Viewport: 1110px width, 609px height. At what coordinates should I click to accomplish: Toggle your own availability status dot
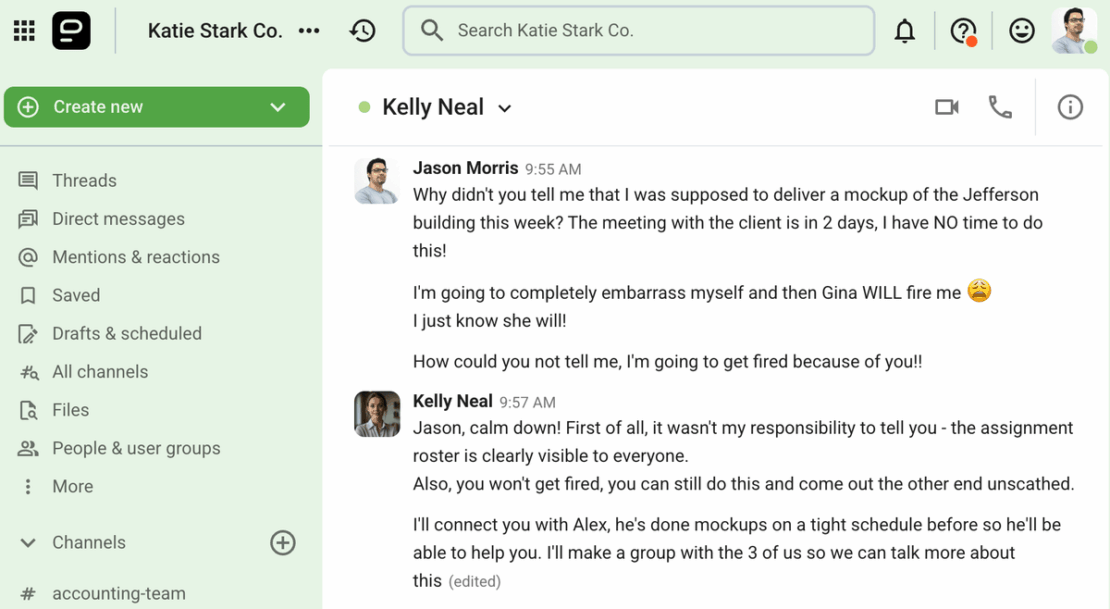[1093, 45]
